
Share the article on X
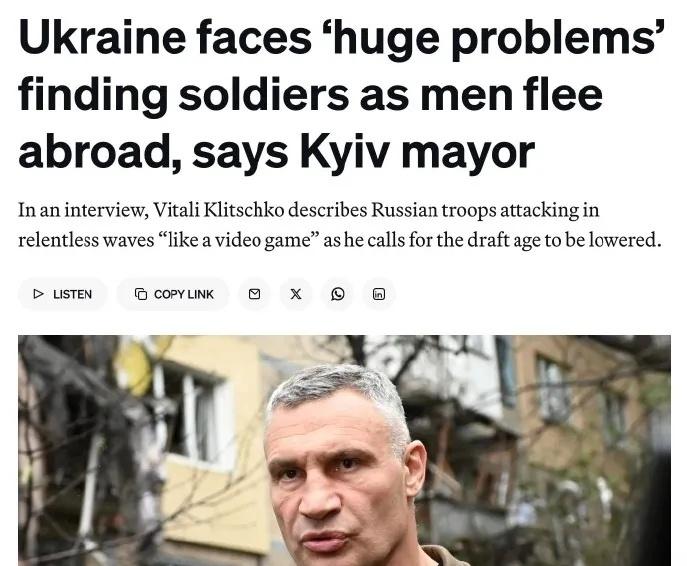(296, 294)
